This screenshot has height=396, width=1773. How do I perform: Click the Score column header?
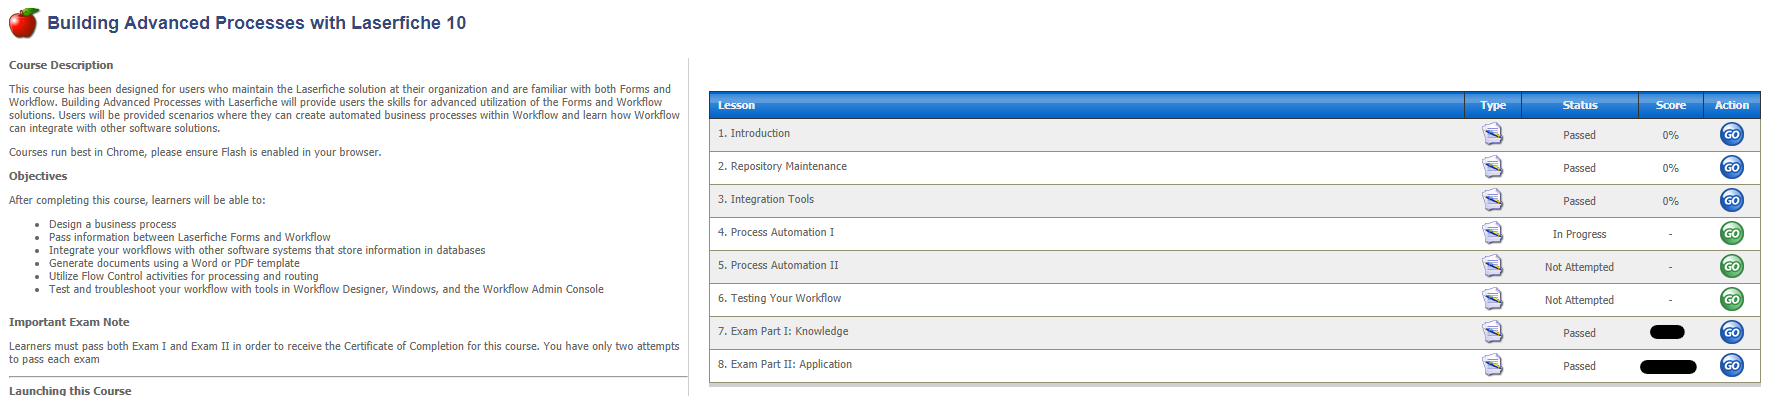tap(1670, 105)
